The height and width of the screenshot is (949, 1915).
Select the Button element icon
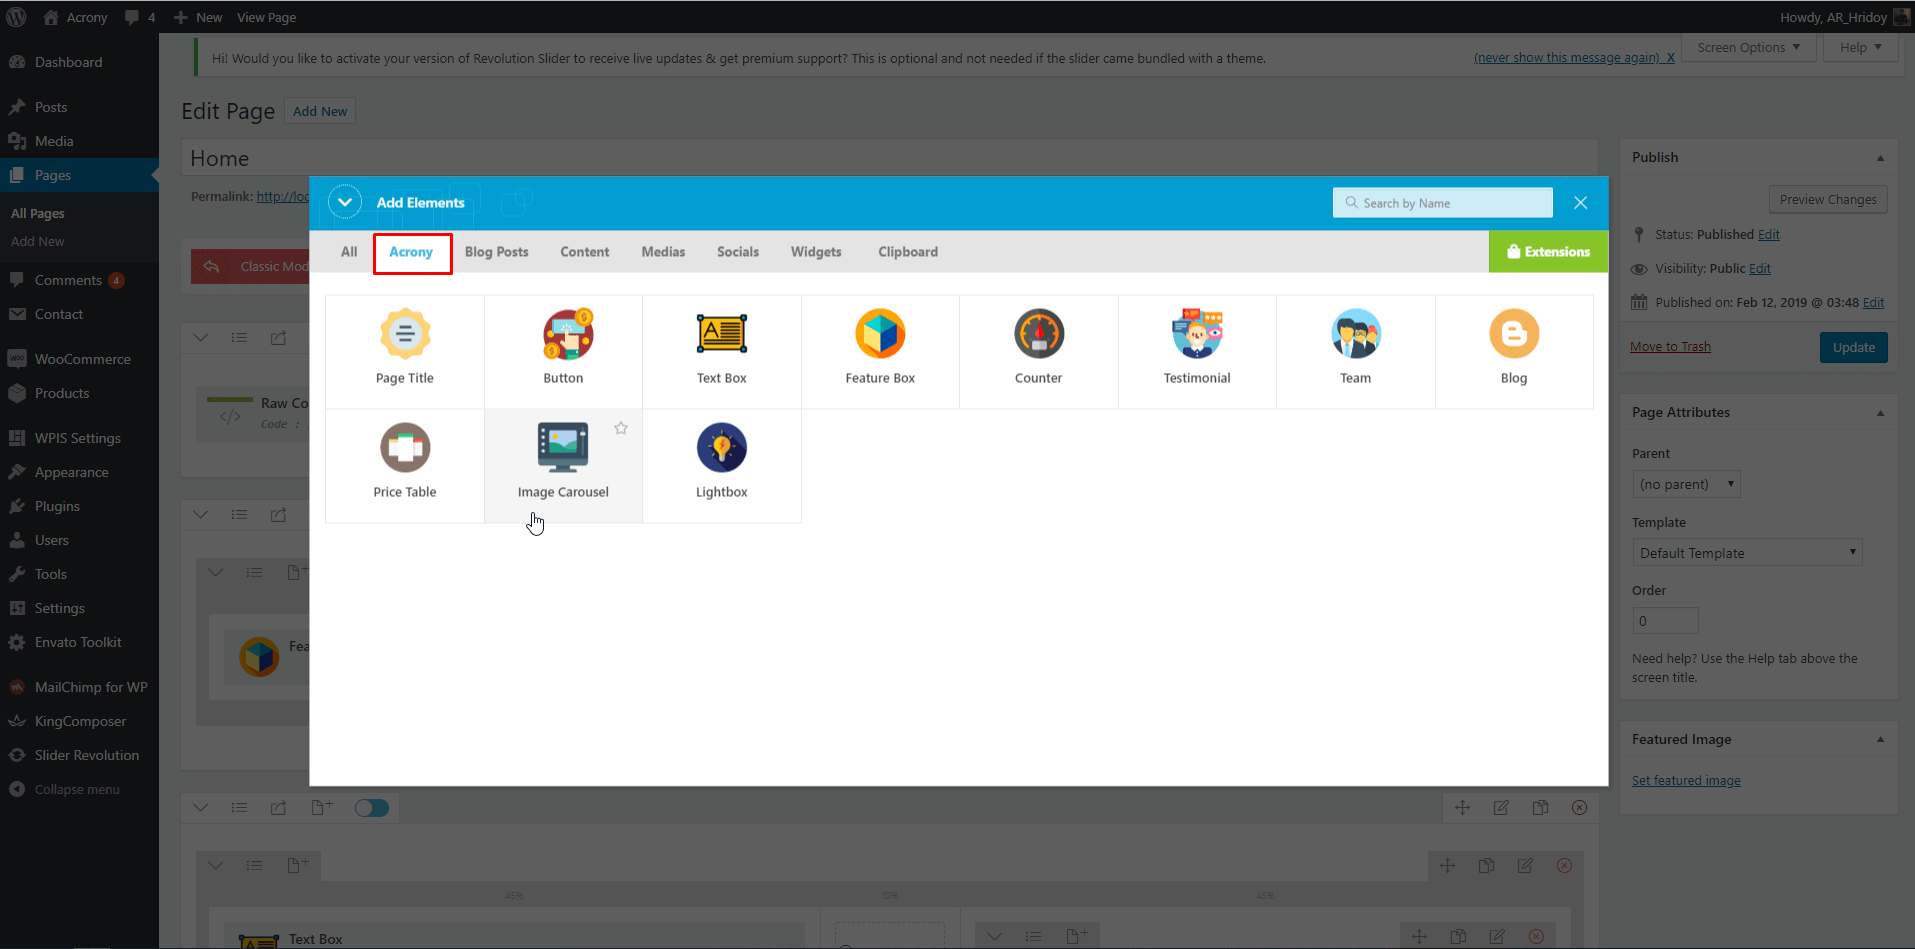point(567,334)
